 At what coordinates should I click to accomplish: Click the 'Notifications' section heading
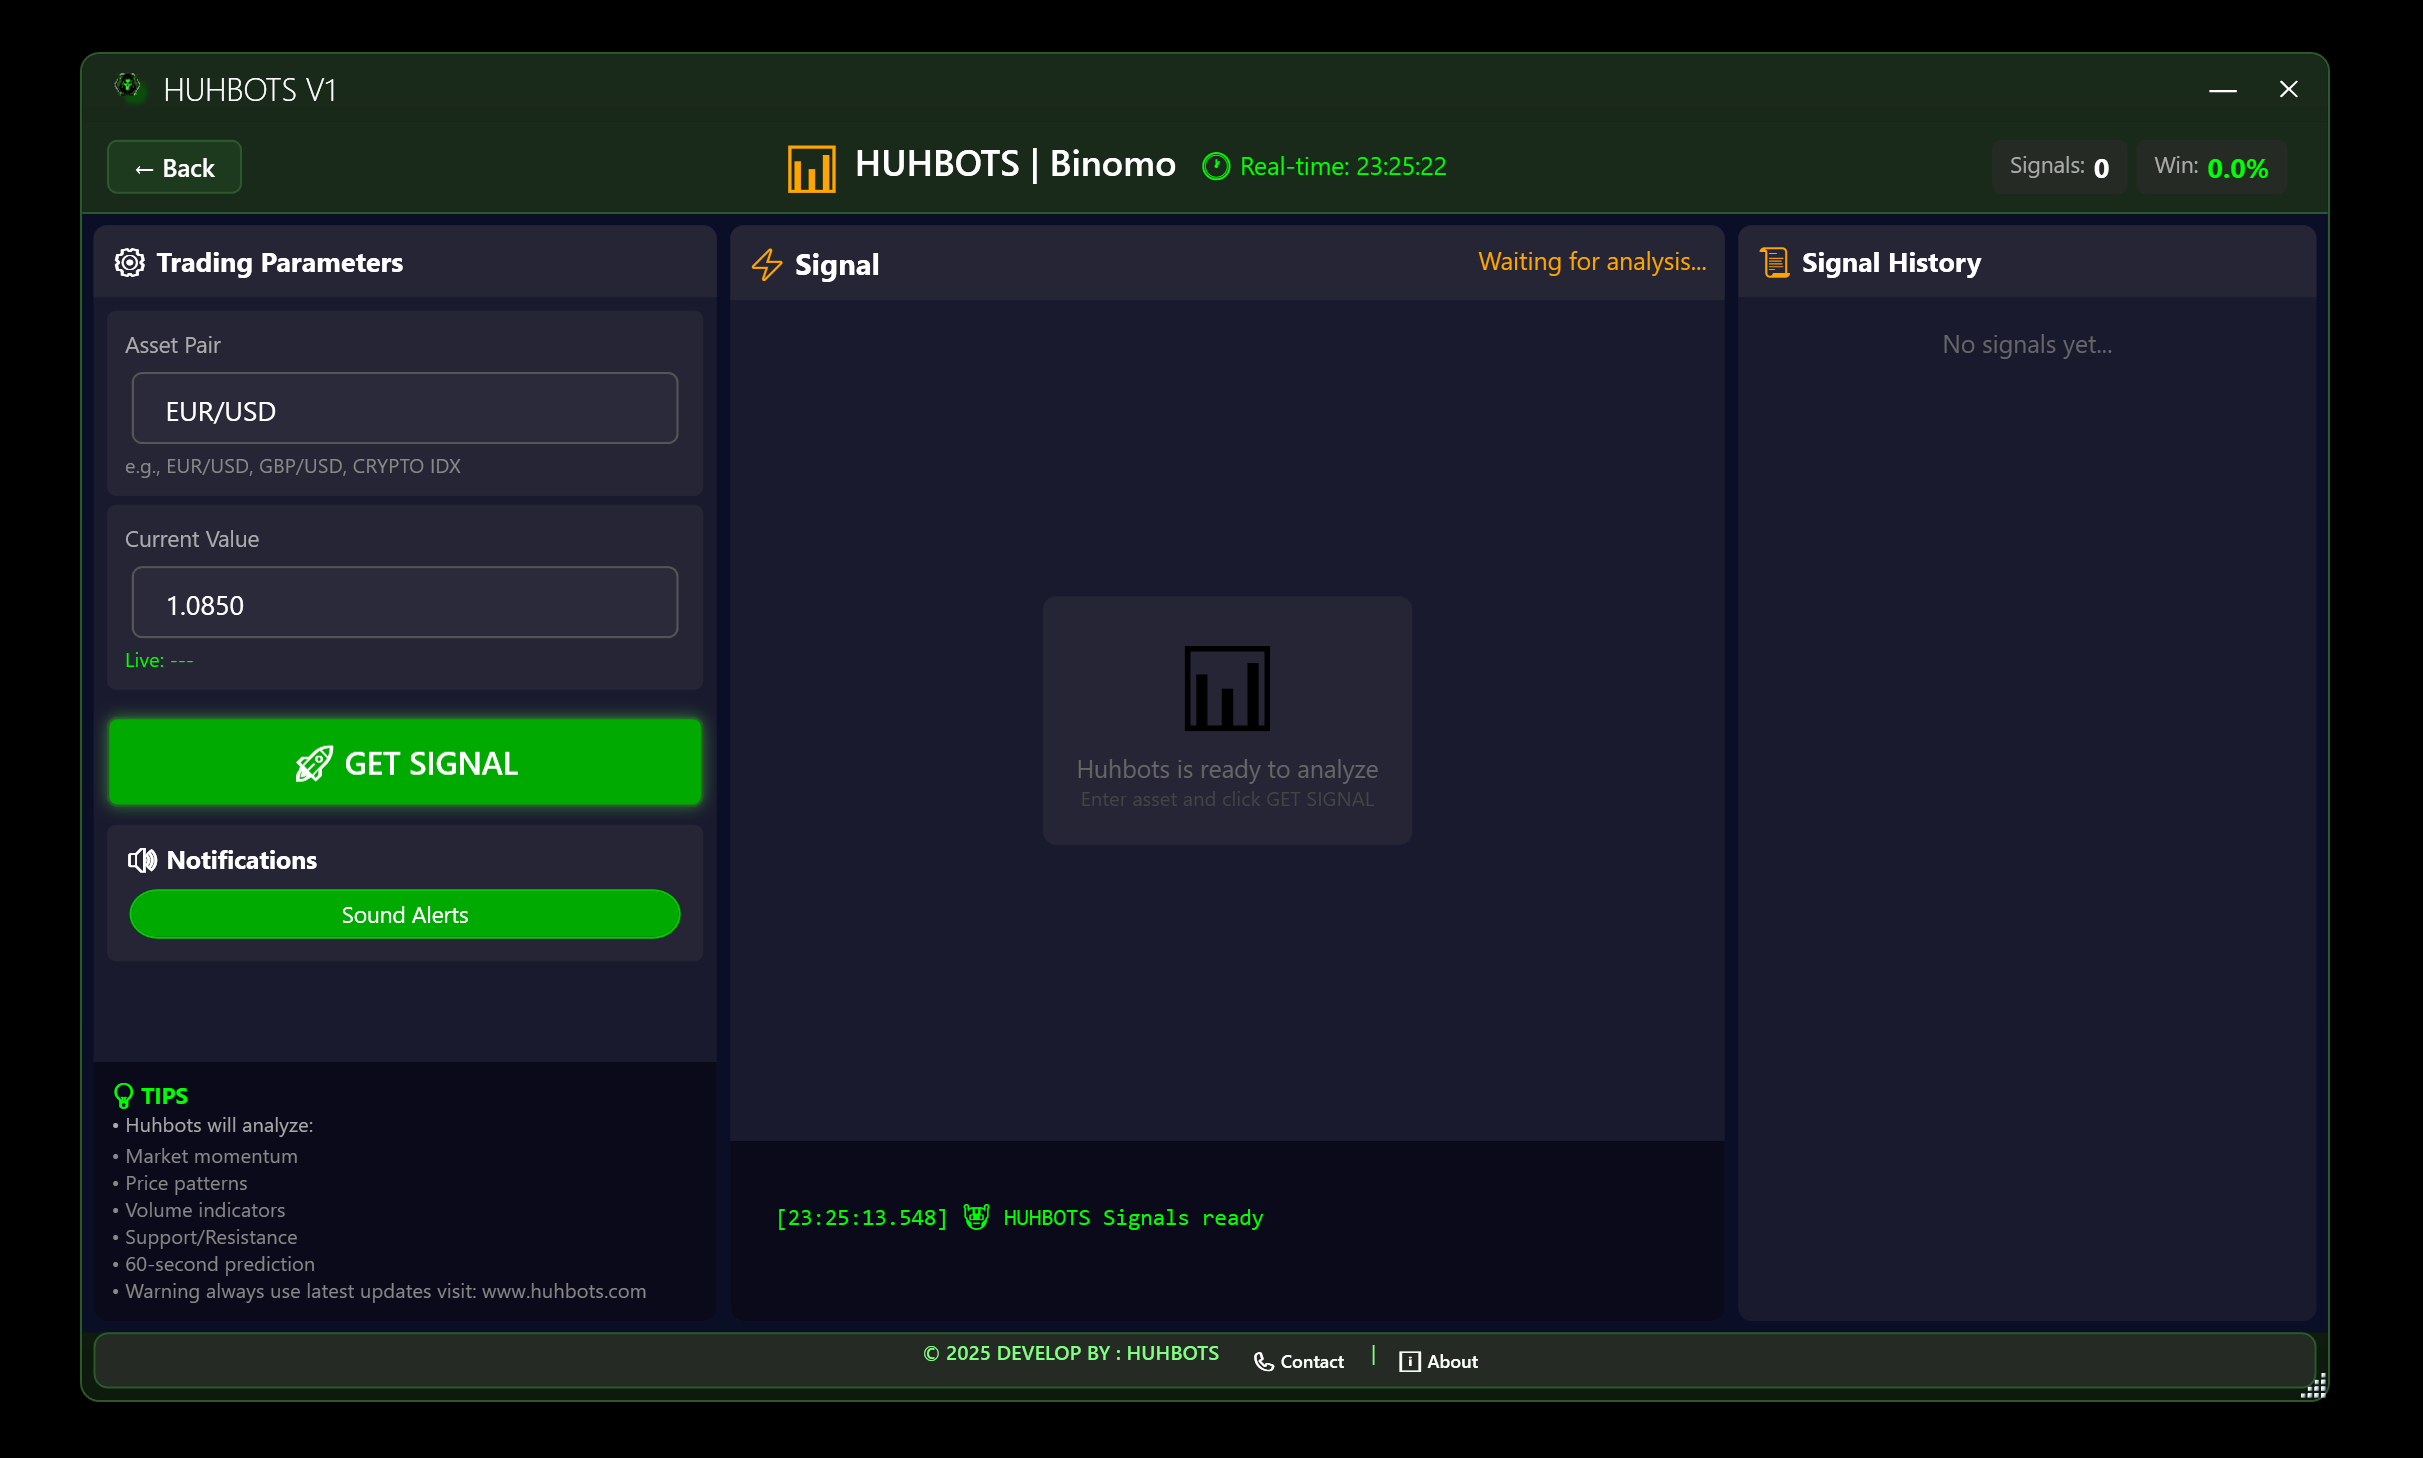pos(242,861)
